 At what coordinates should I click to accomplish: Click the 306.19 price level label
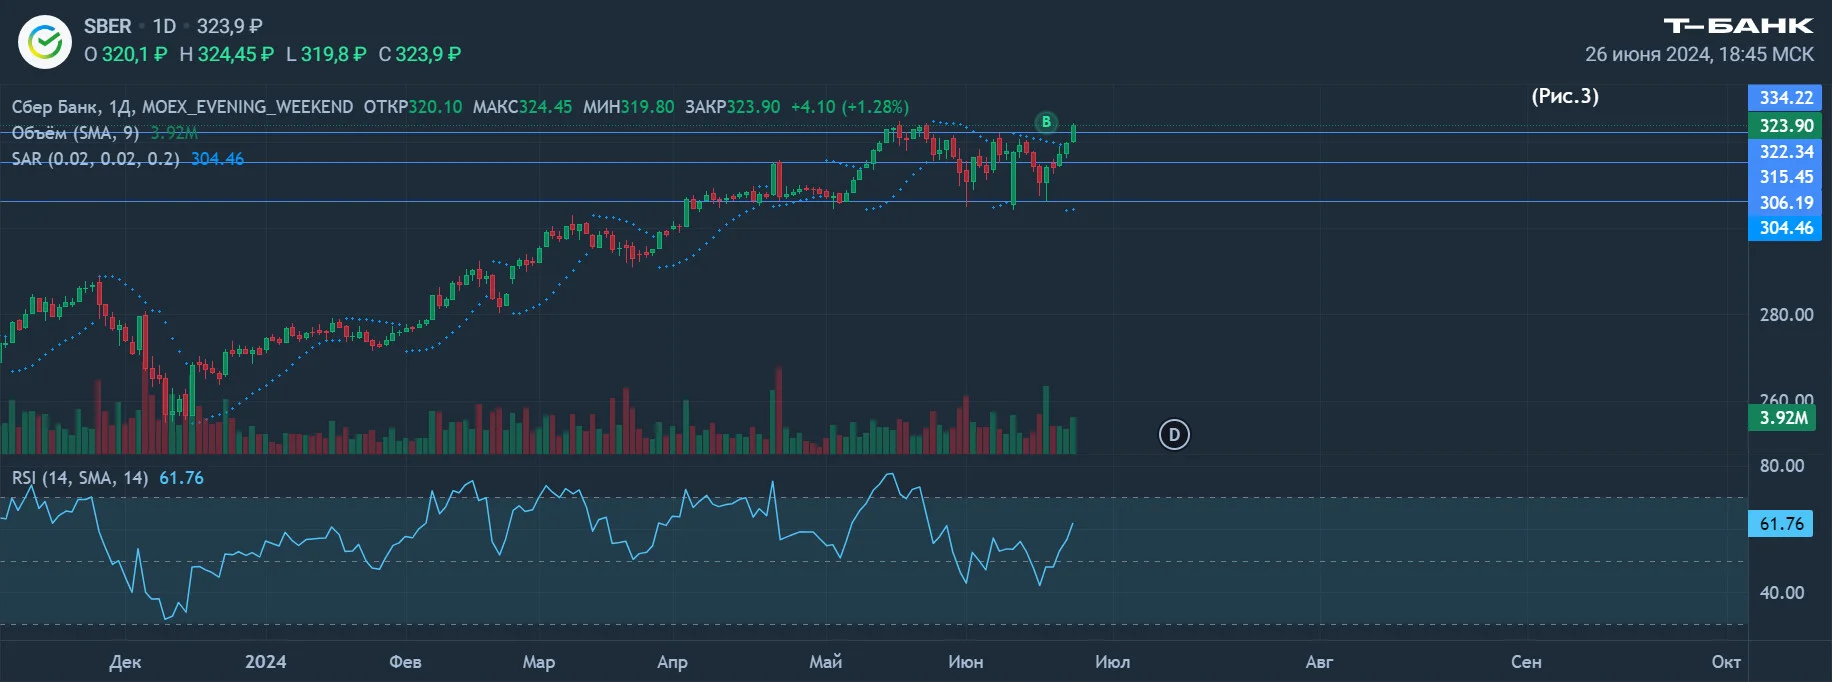[1786, 202]
